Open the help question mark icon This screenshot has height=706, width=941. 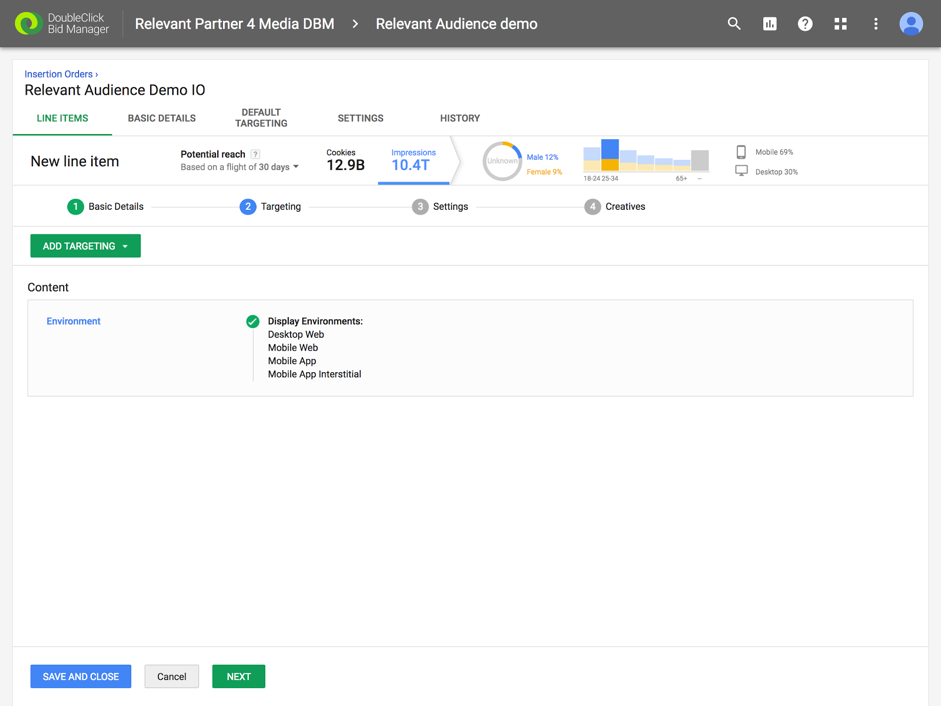pyautogui.click(x=805, y=23)
